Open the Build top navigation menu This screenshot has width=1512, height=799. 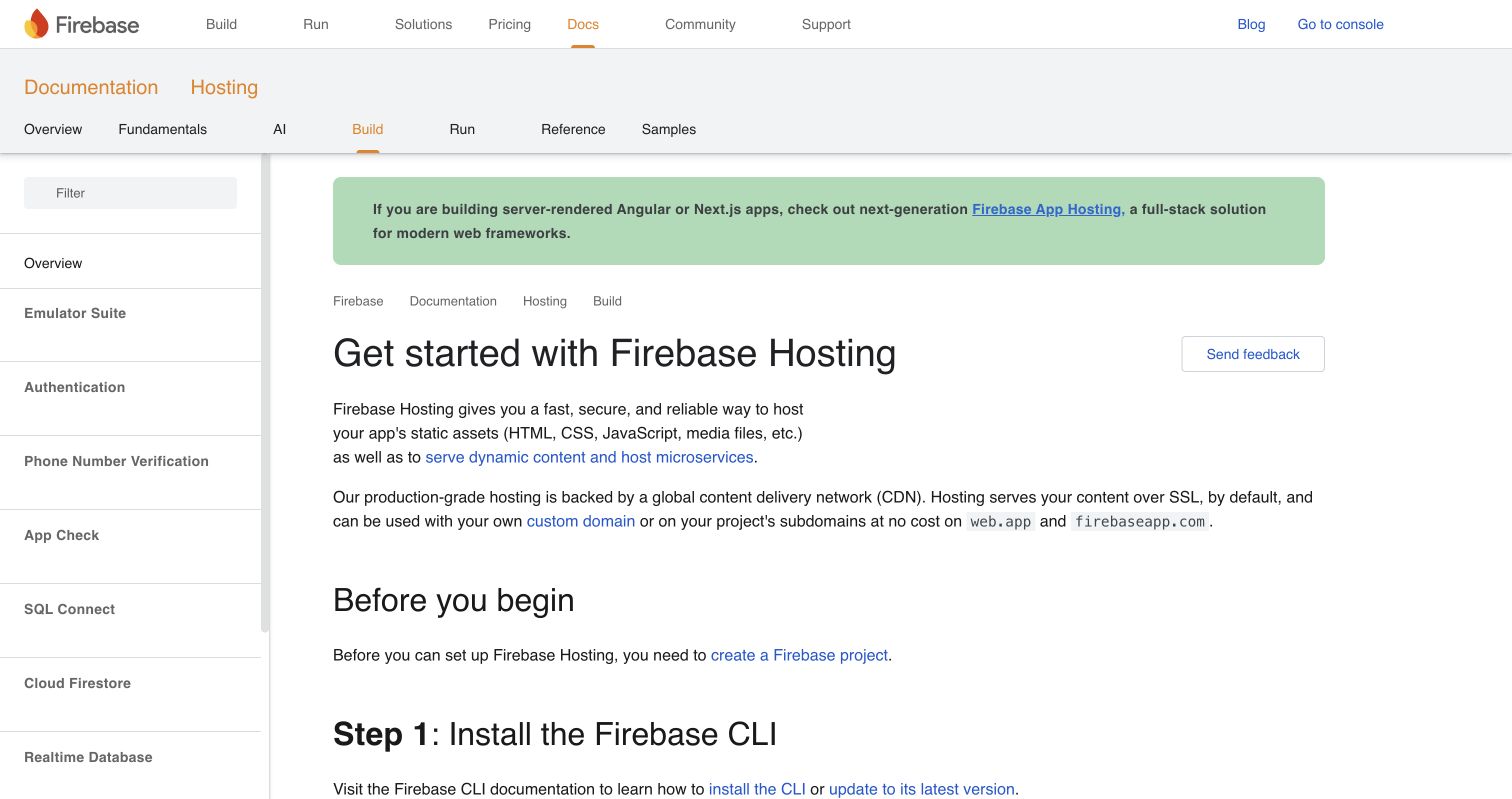221,24
